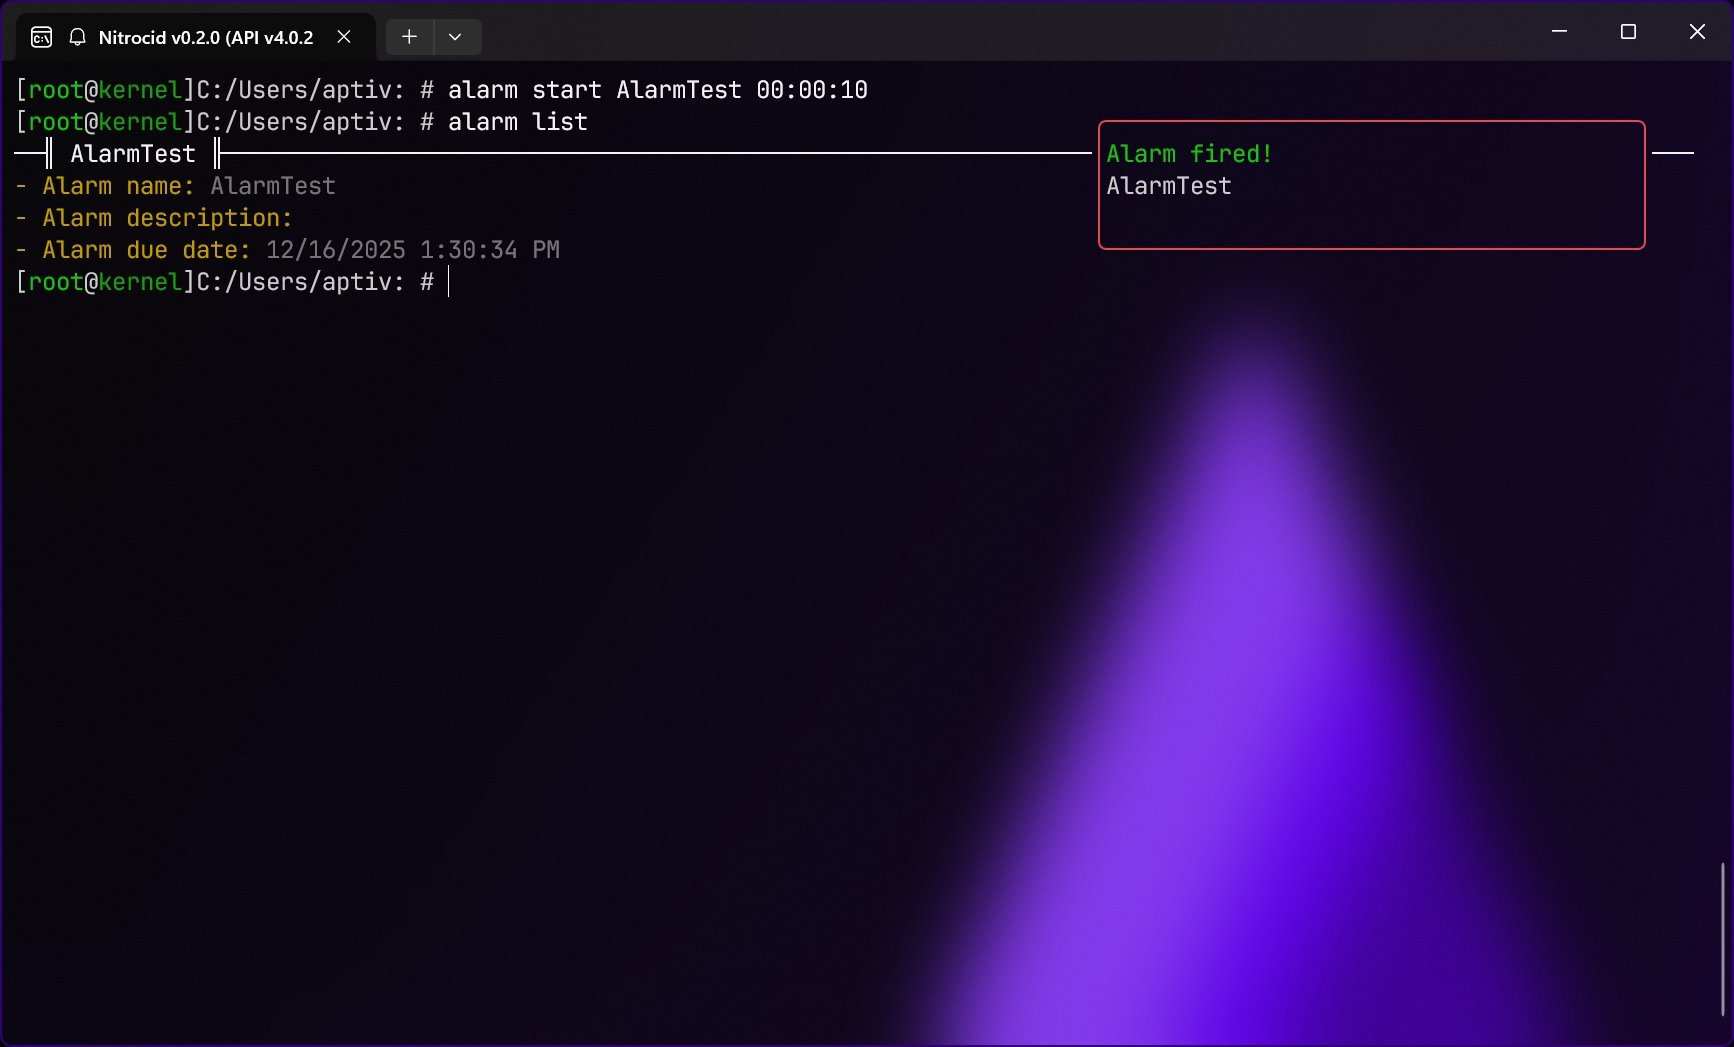Click the 'AlarmTest' section header in the list
Viewport: 1734px width, 1047px height.
pyautogui.click(x=133, y=154)
